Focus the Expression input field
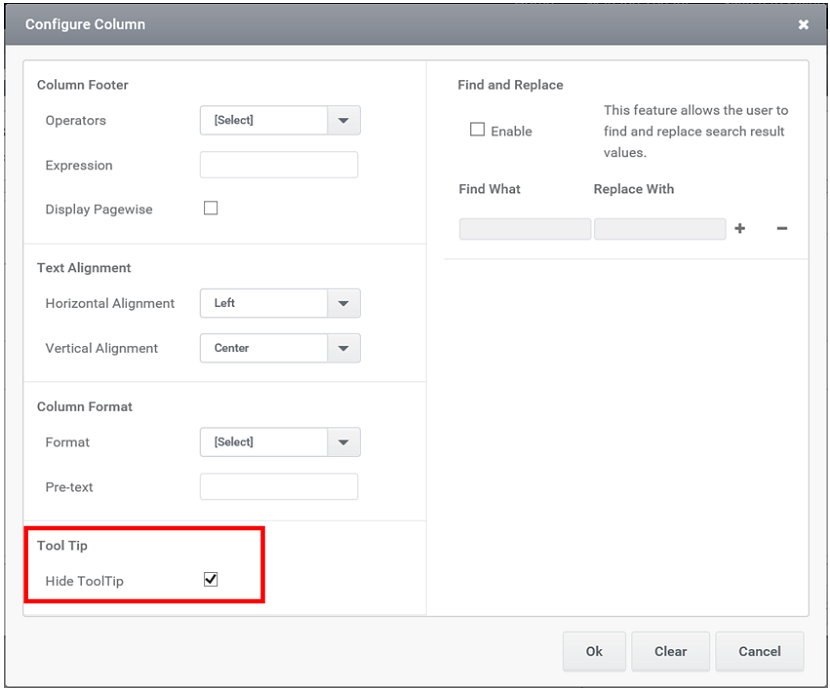830x688 pixels. 279,165
